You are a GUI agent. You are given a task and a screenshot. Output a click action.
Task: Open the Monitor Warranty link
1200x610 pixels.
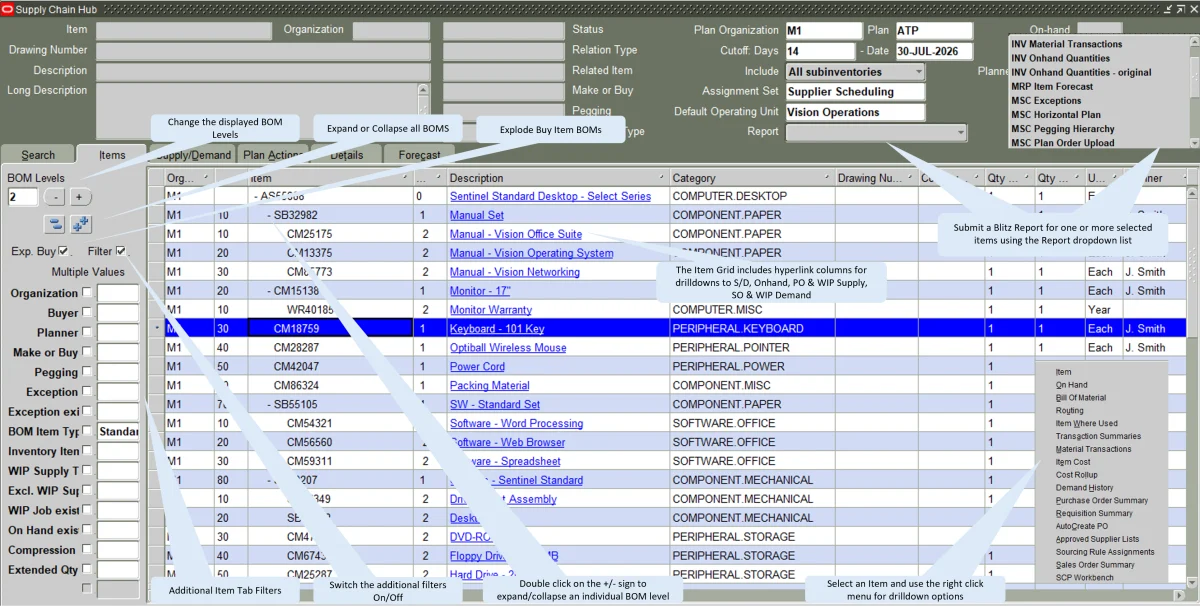(x=491, y=310)
